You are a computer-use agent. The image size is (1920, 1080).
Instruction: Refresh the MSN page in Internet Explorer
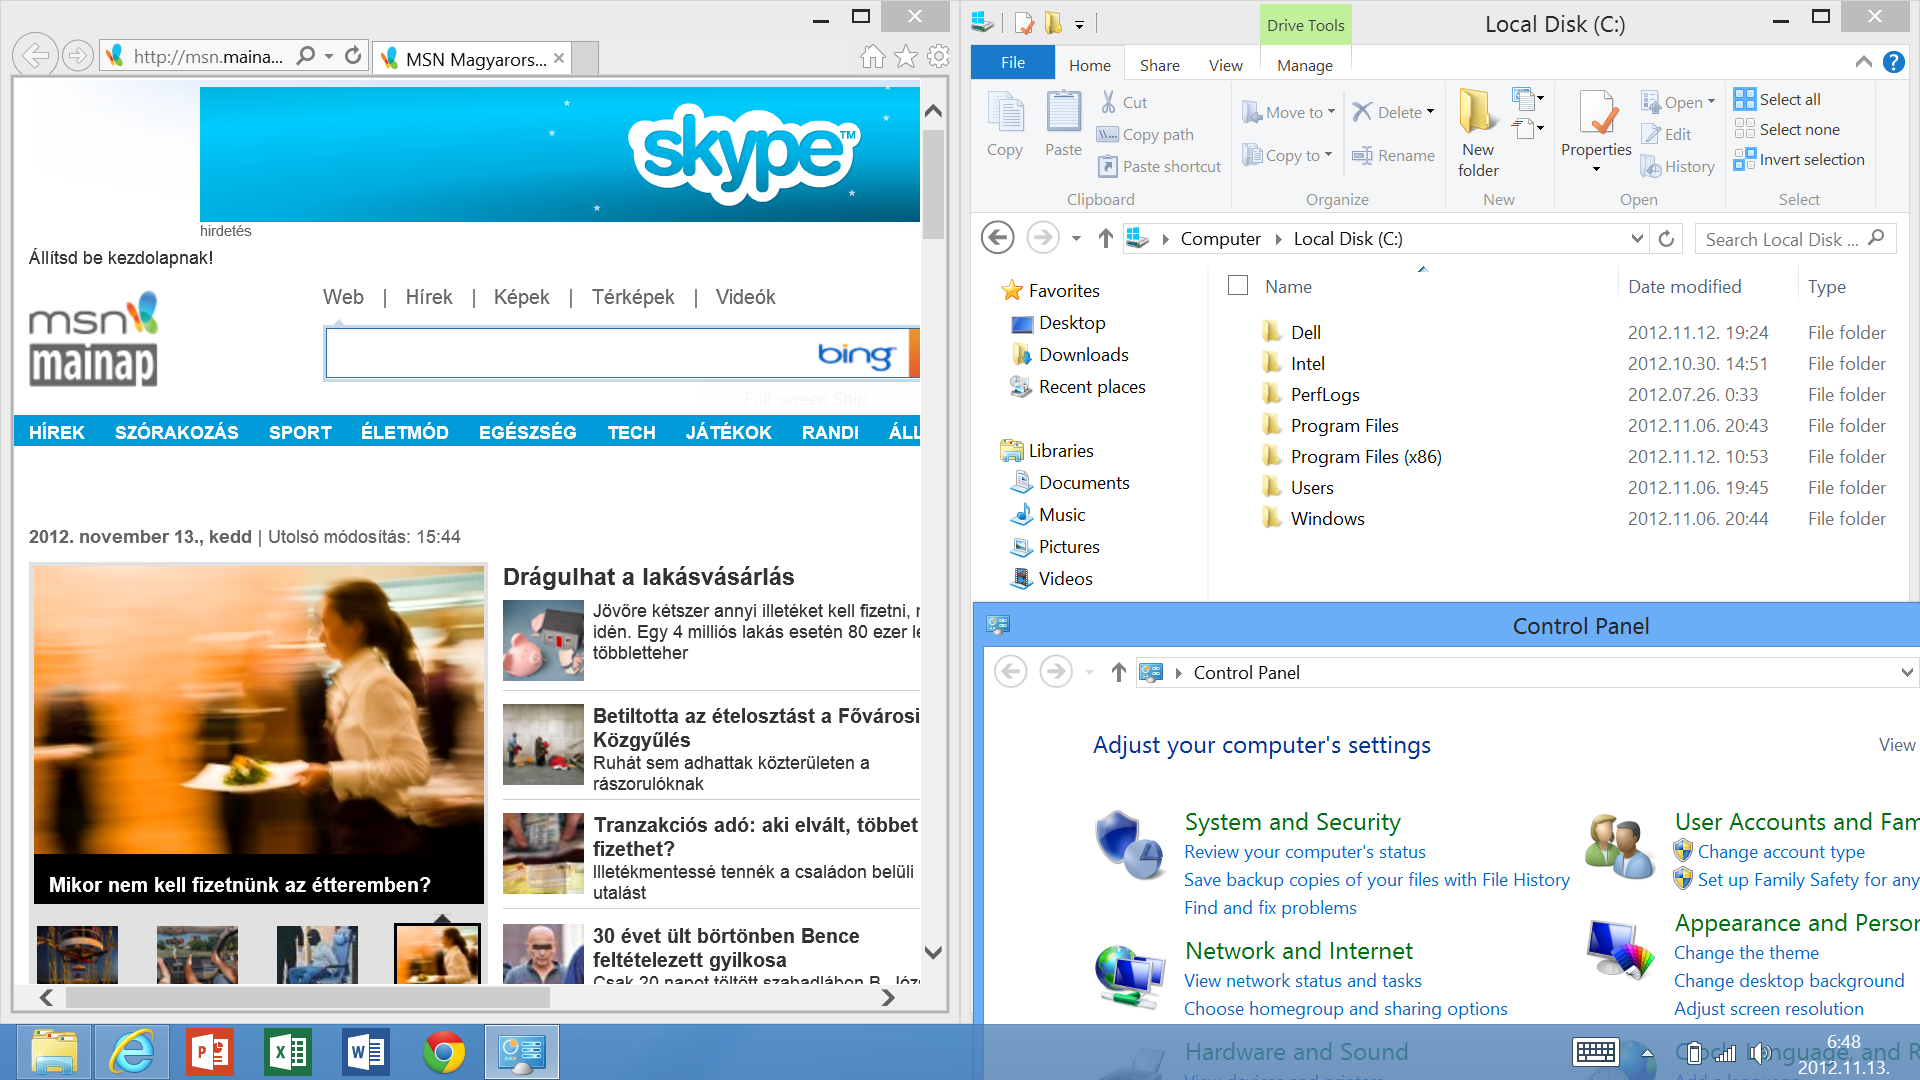click(353, 56)
